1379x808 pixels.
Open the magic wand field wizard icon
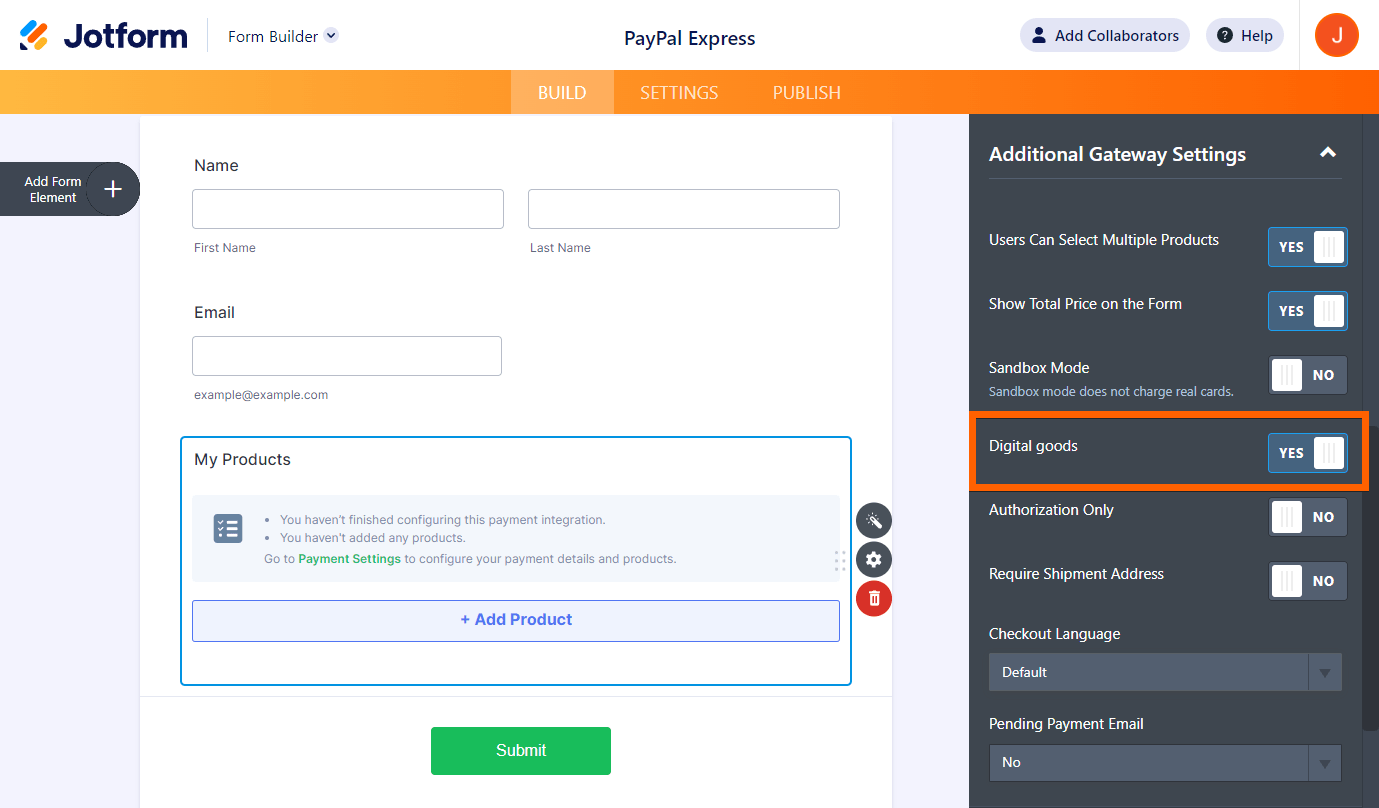click(874, 521)
